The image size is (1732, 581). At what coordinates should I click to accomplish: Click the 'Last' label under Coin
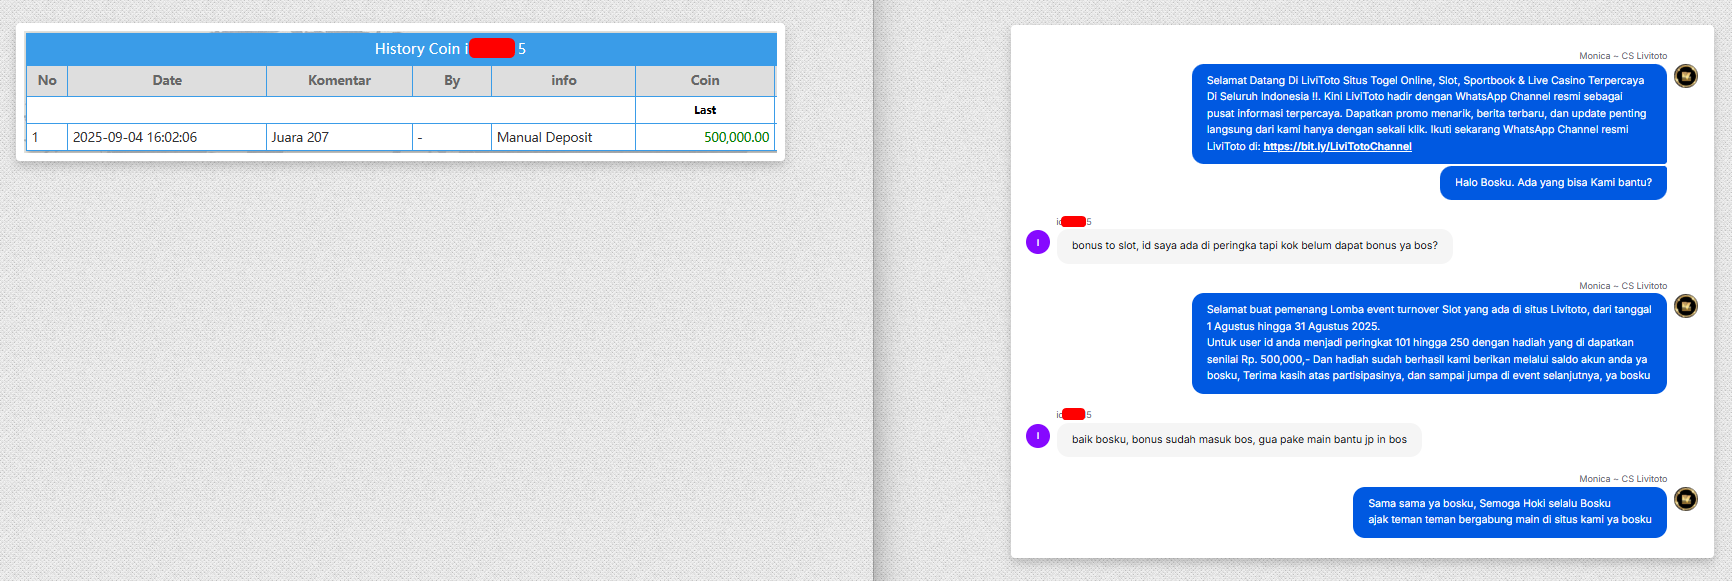click(x=705, y=110)
